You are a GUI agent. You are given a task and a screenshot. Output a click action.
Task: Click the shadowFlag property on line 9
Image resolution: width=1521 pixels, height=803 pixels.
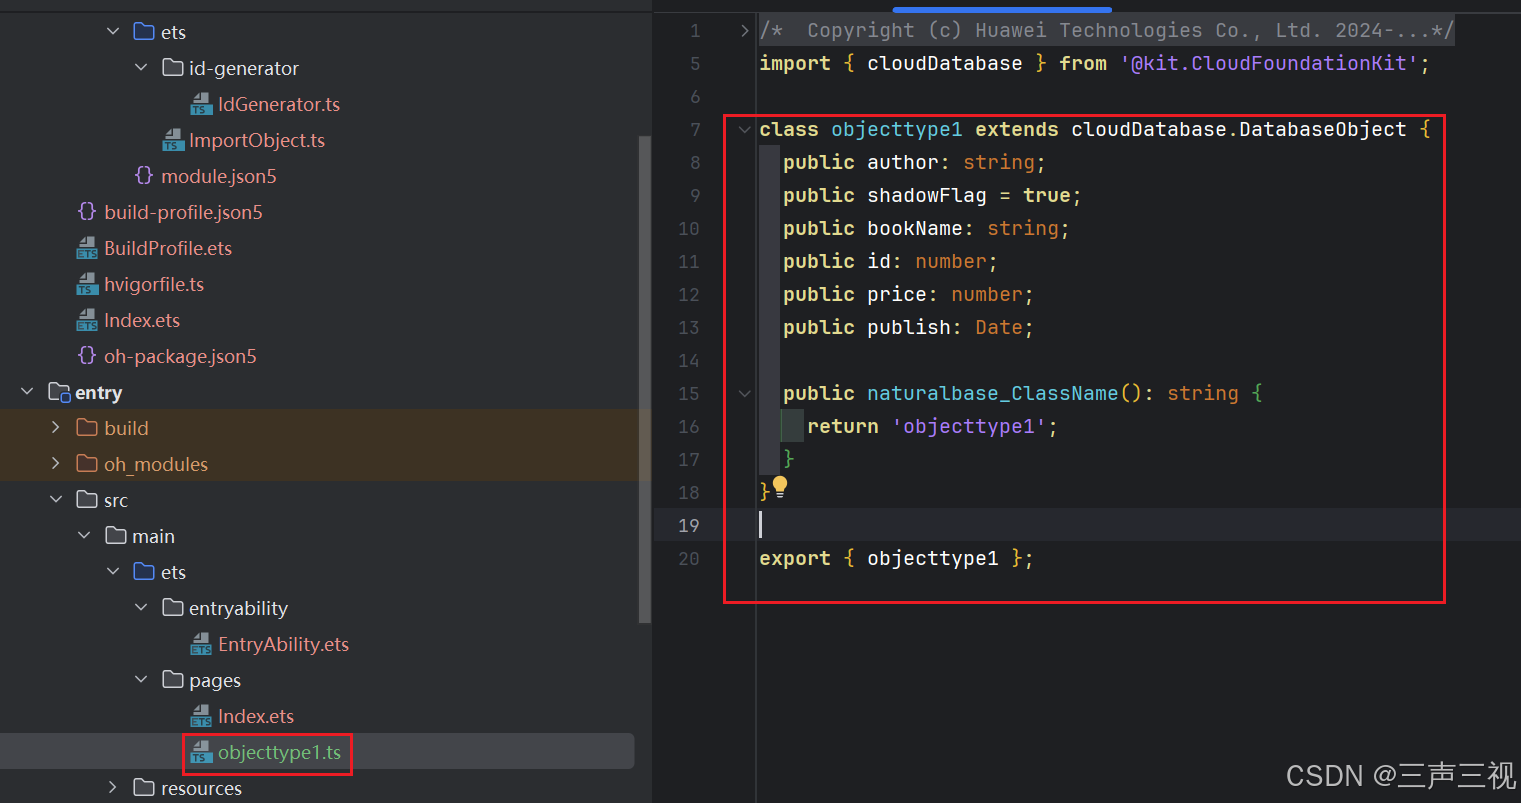(x=926, y=196)
